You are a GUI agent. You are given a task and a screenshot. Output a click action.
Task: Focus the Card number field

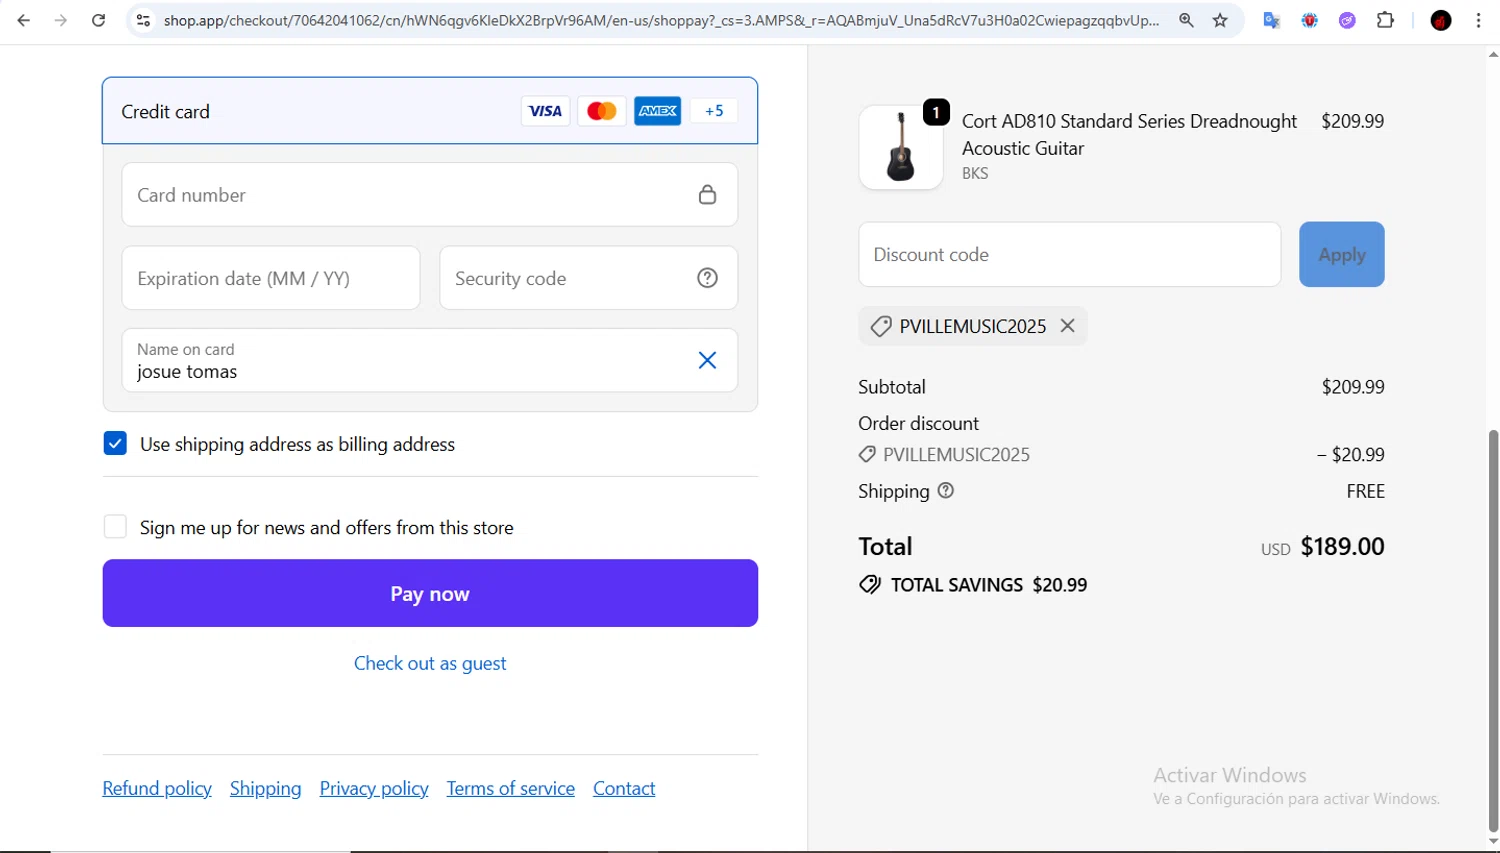(430, 195)
